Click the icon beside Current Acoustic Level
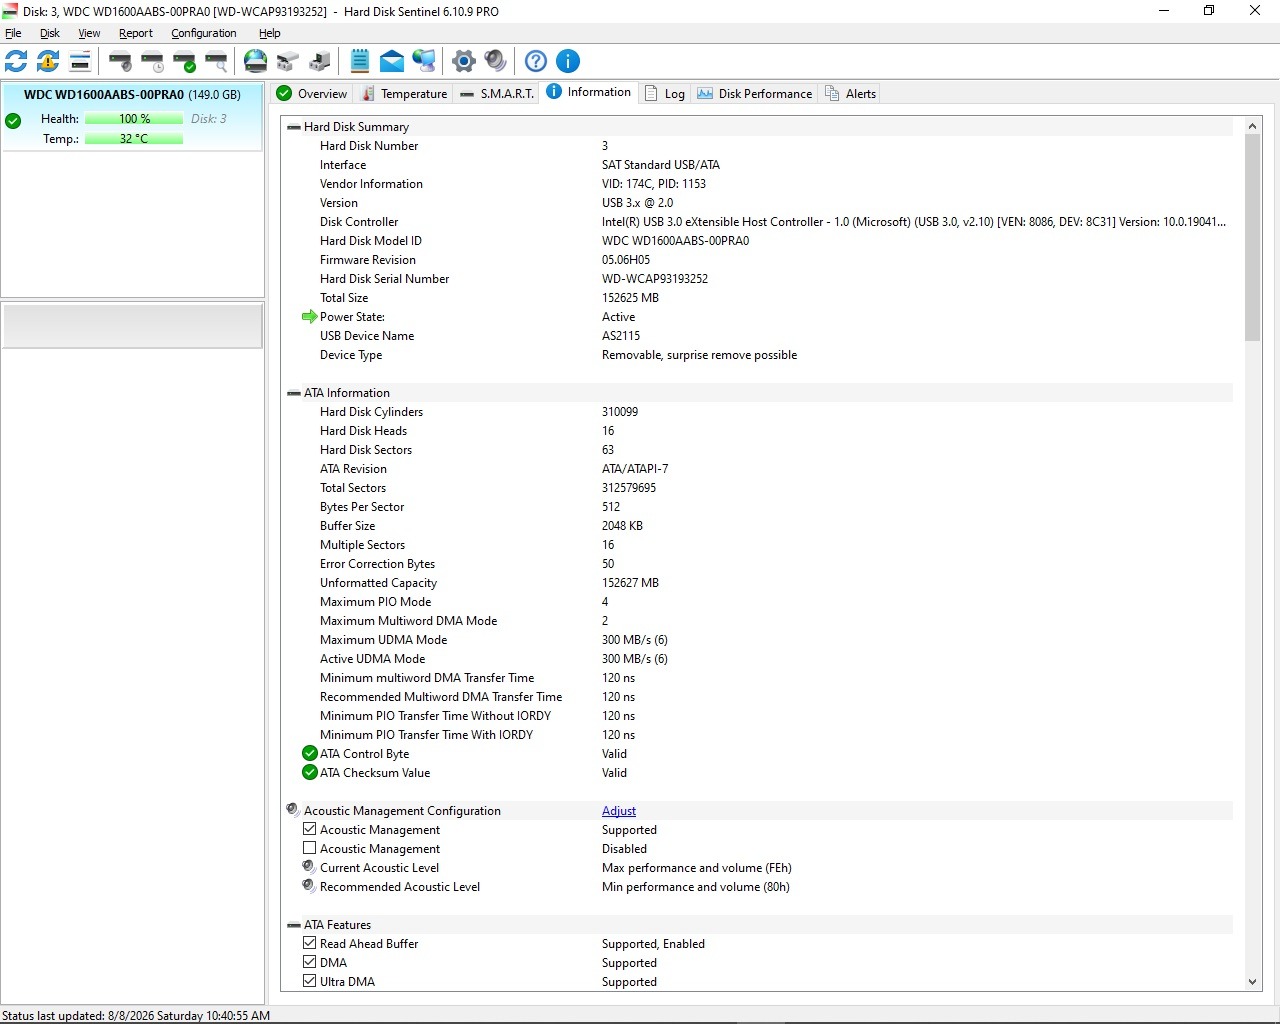 coord(310,867)
